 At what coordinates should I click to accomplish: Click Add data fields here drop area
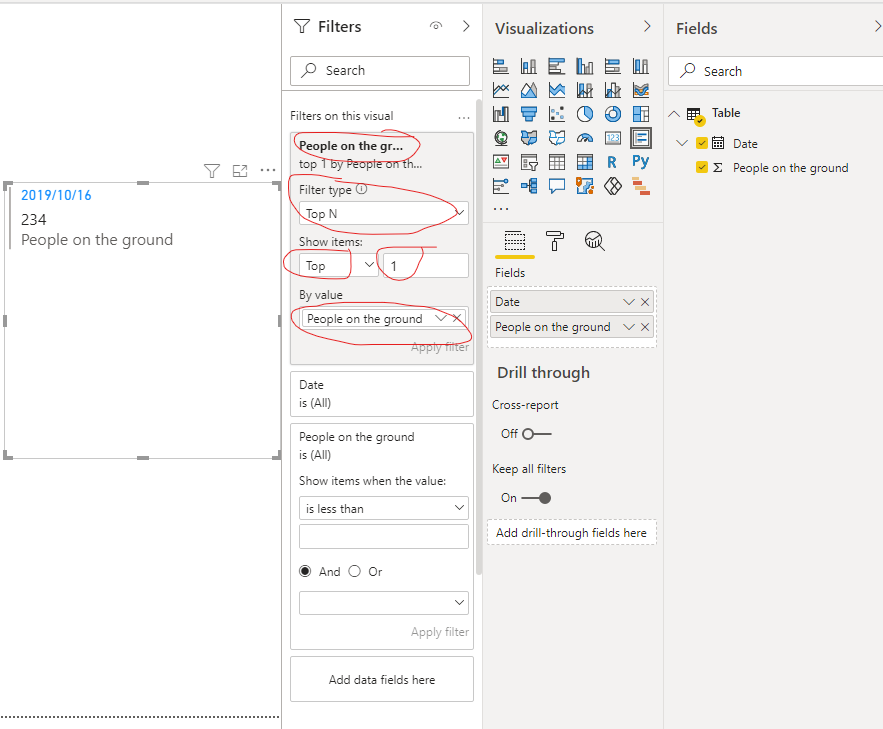coord(382,679)
